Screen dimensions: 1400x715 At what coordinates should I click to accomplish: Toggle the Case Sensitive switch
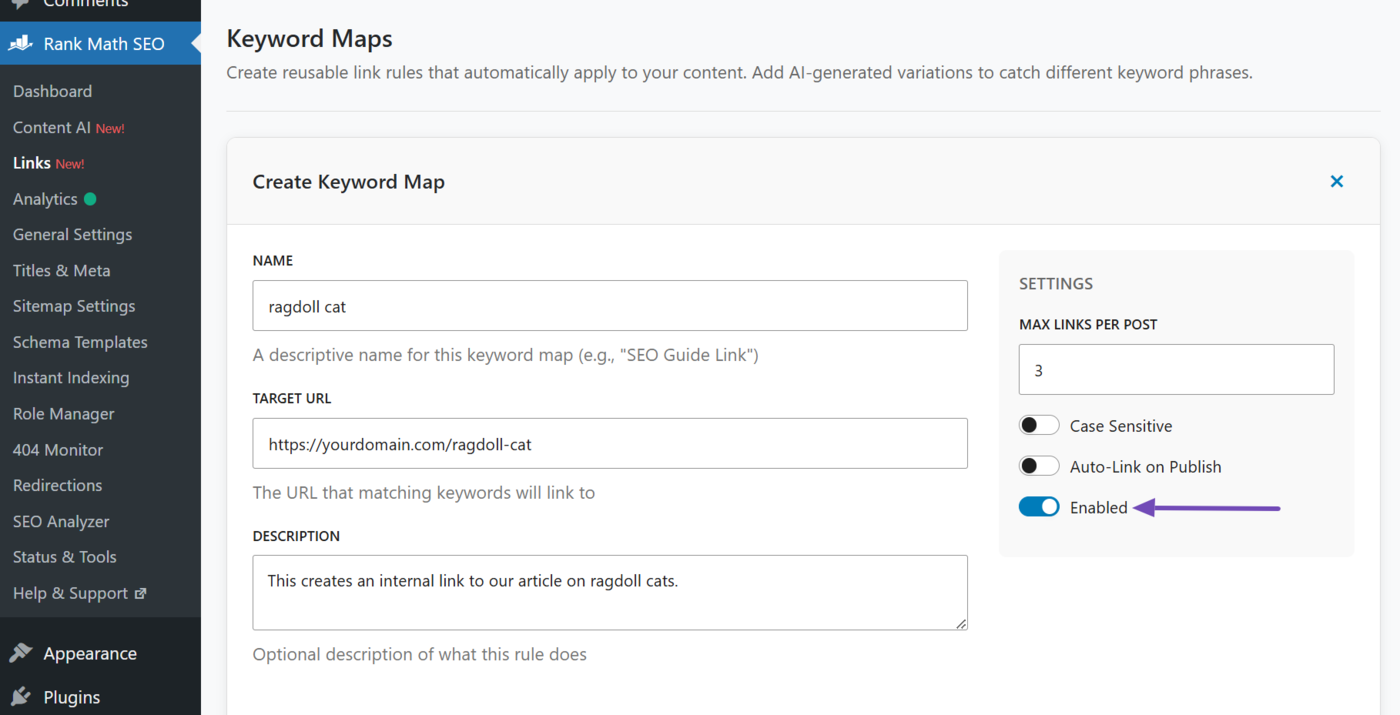point(1039,426)
